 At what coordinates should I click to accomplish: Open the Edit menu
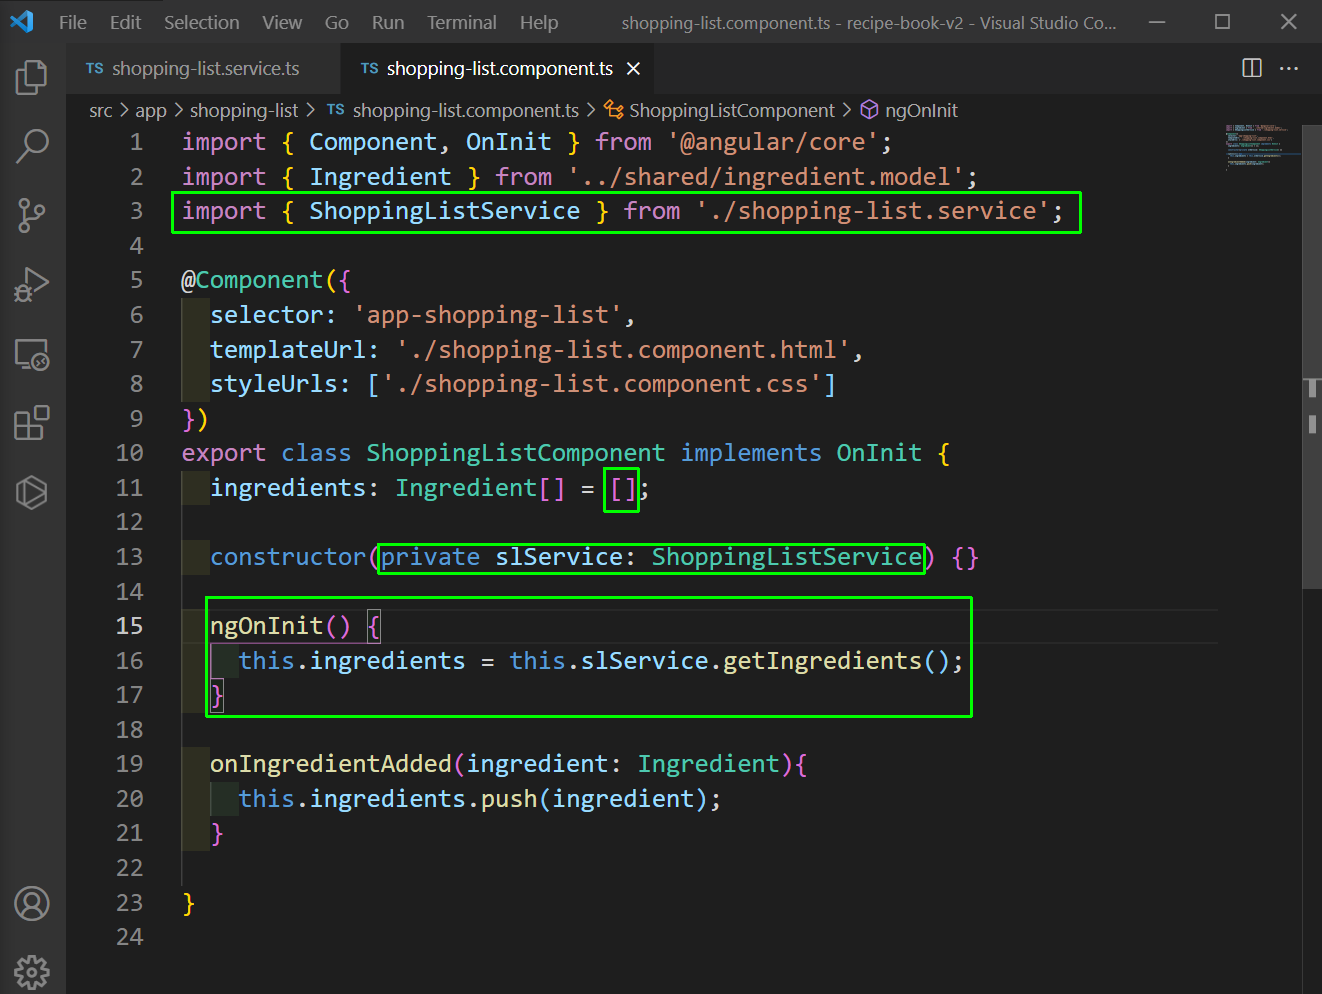pos(125,22)
